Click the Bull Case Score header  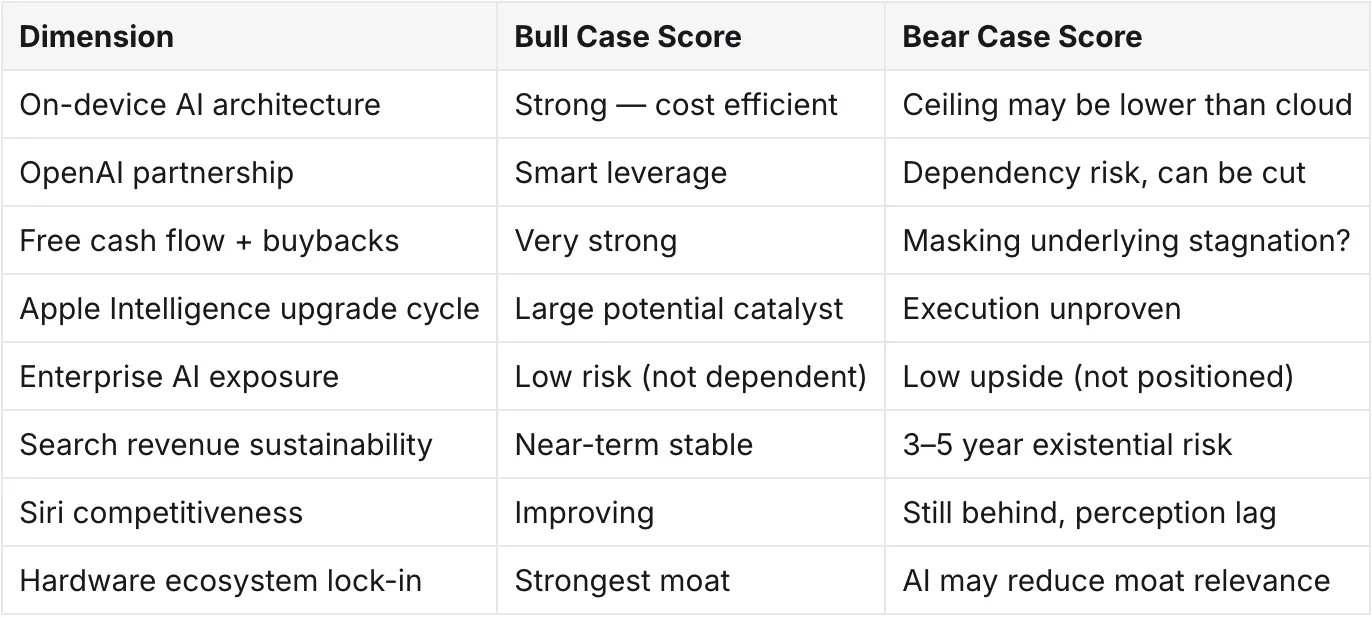[691, 37]
